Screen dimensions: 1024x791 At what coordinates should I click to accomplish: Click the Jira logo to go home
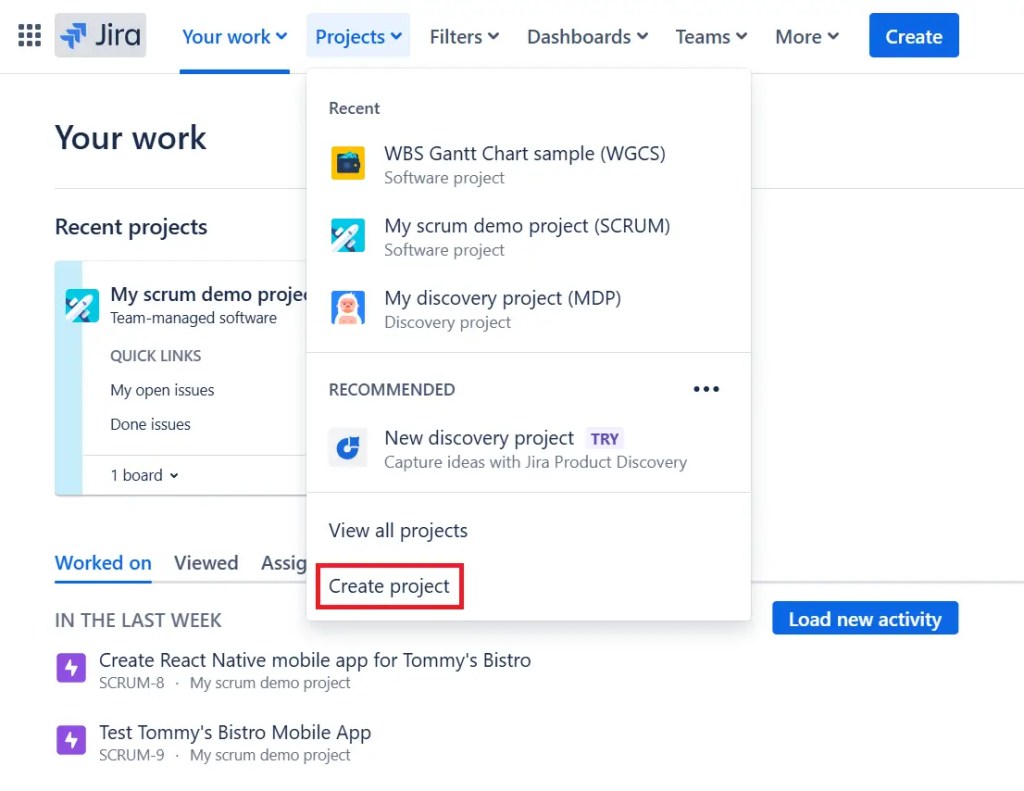tap(100, 35)
